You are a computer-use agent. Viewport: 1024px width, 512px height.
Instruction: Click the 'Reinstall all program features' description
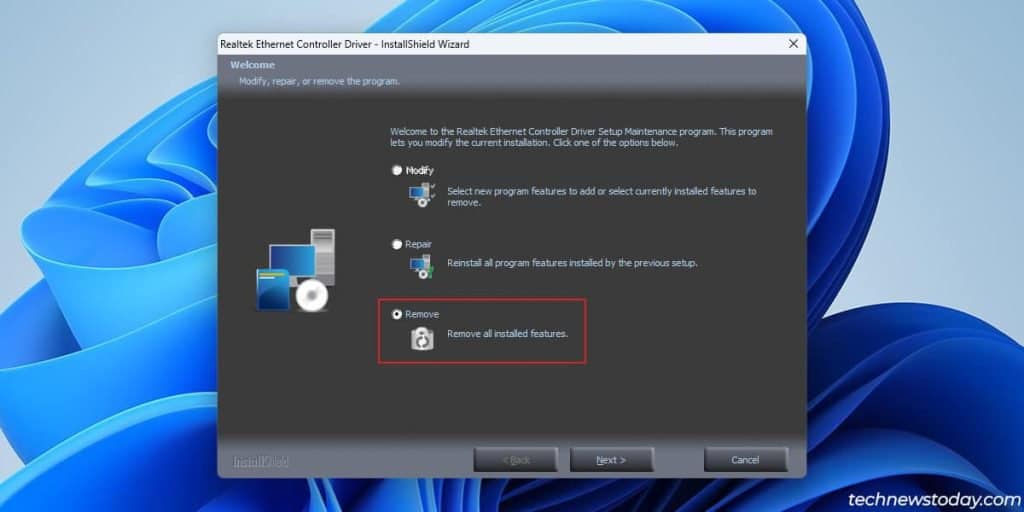coord(571,263)
